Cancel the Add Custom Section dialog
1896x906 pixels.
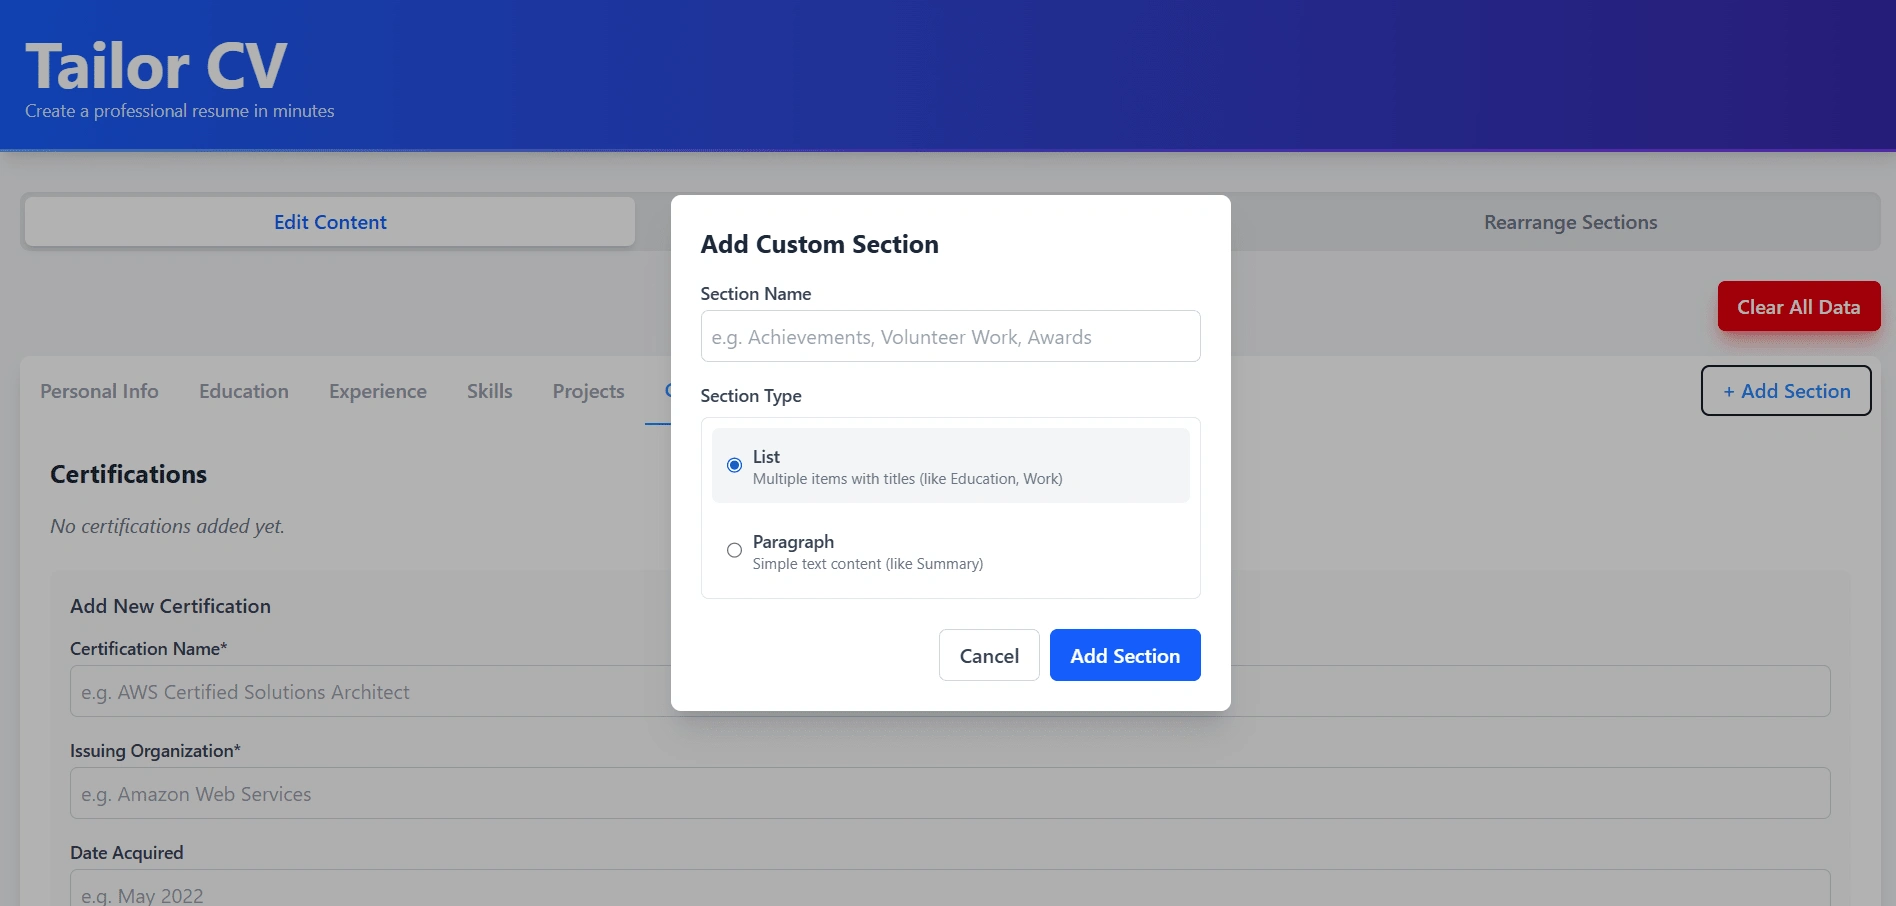pos(989,655)
